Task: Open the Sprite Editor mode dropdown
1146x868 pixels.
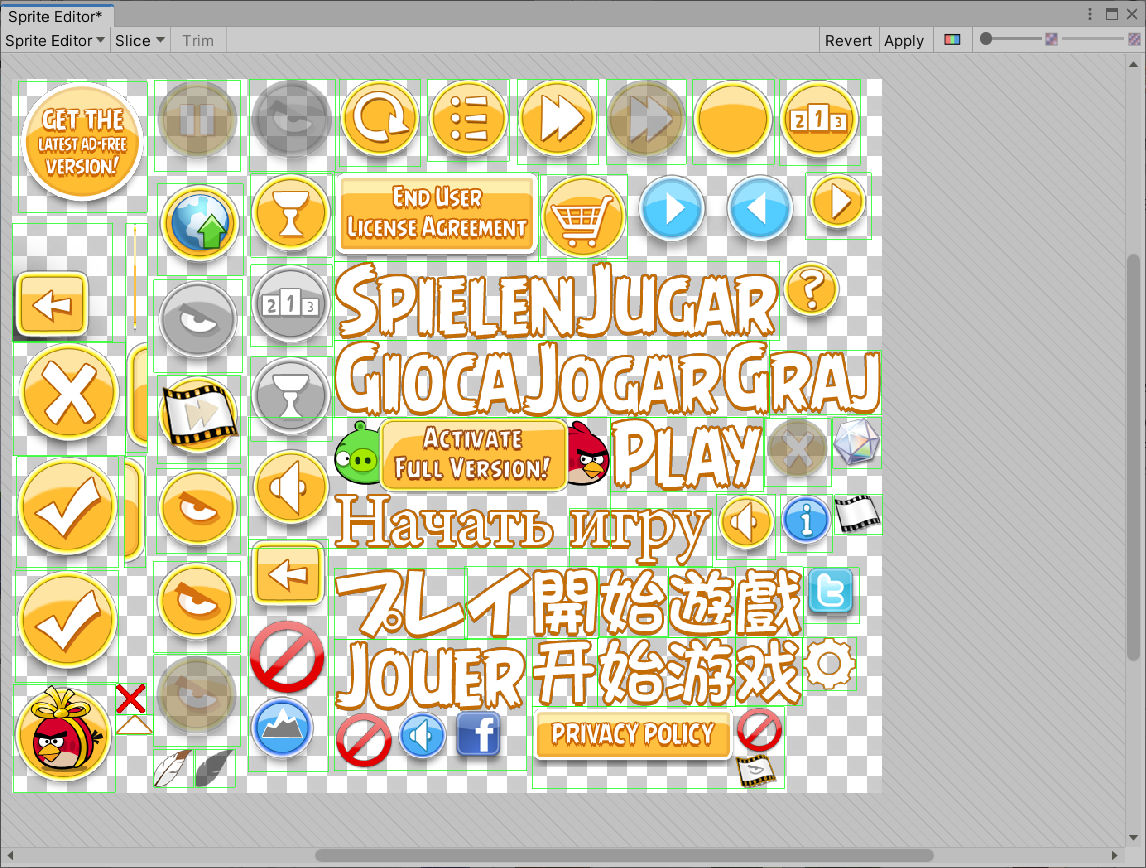Action: pos(55,41)
